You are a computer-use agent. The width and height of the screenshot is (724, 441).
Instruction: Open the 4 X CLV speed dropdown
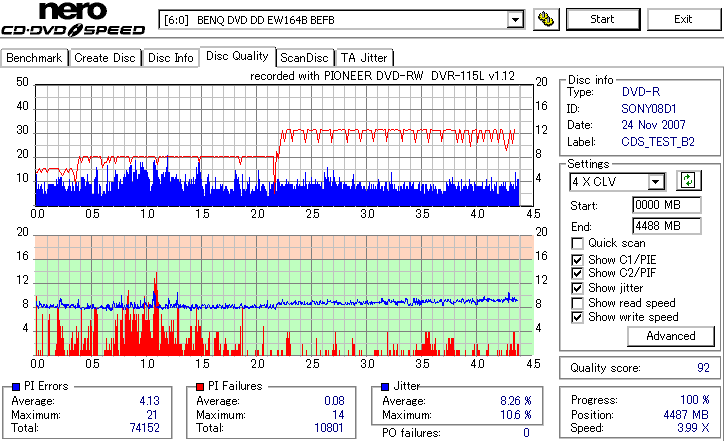655,182
